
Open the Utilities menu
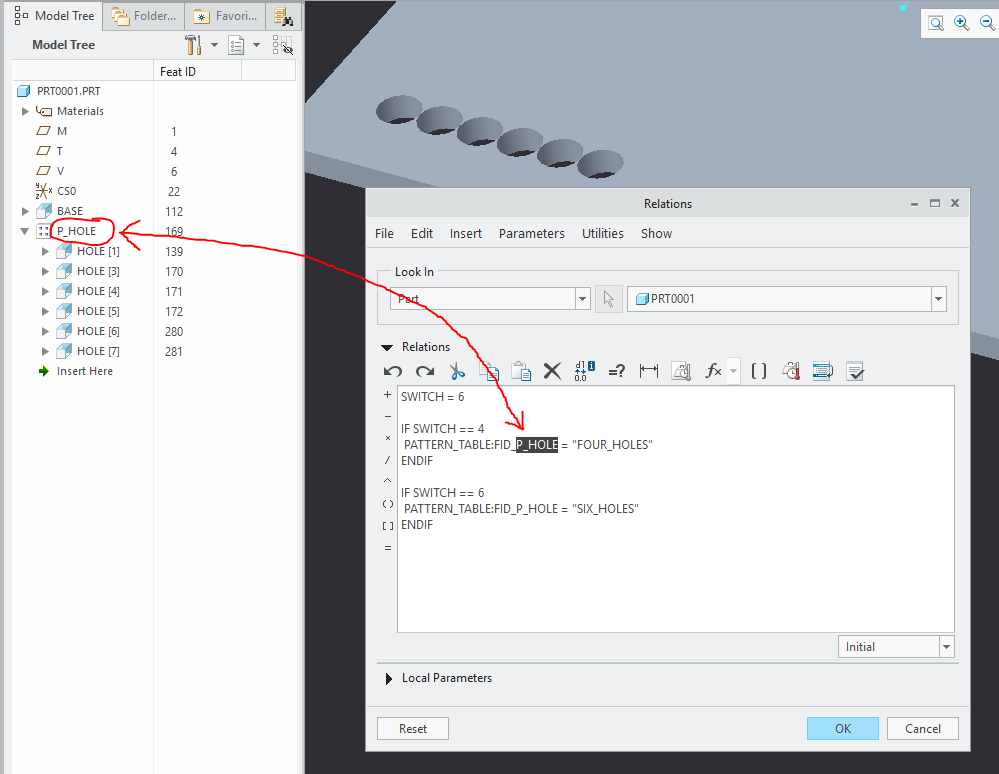pos(602,233)
